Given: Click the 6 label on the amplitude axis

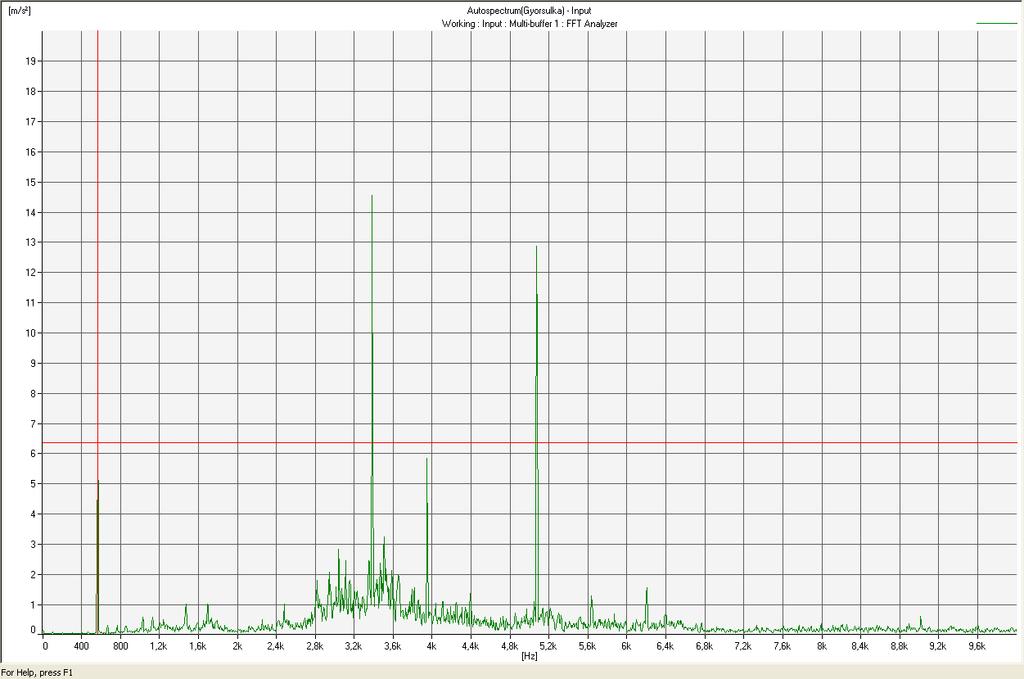Looking at the screenshot, I should pyautogui.click(x=33, y=454).
